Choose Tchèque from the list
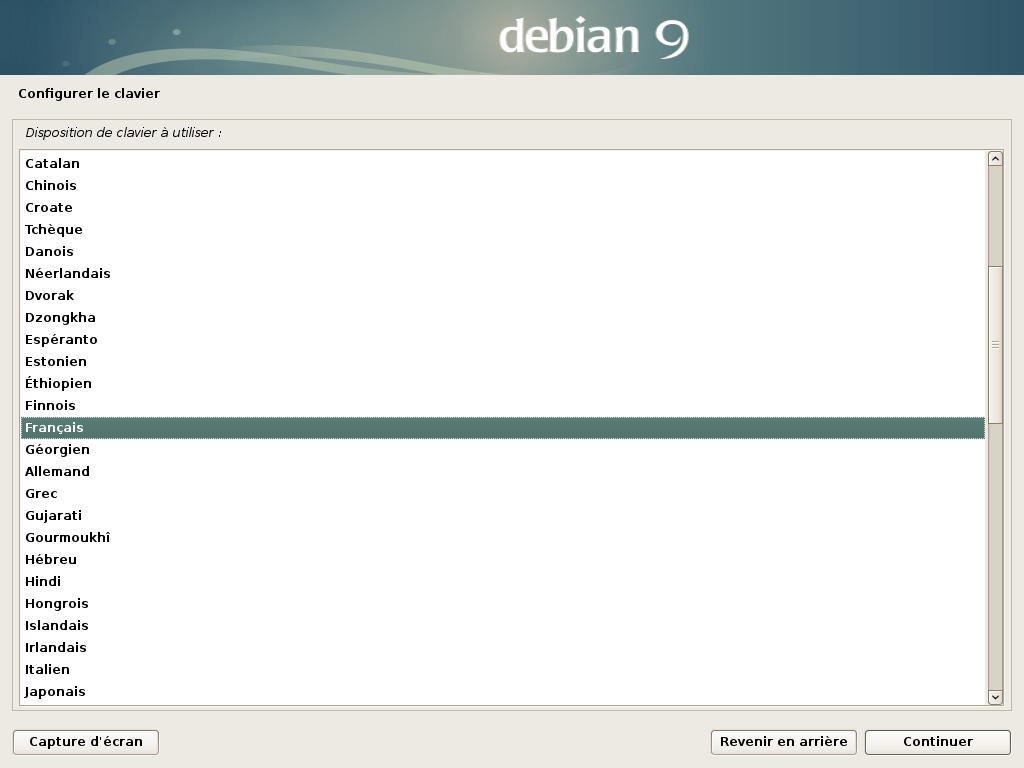 (x=502, y=229)
